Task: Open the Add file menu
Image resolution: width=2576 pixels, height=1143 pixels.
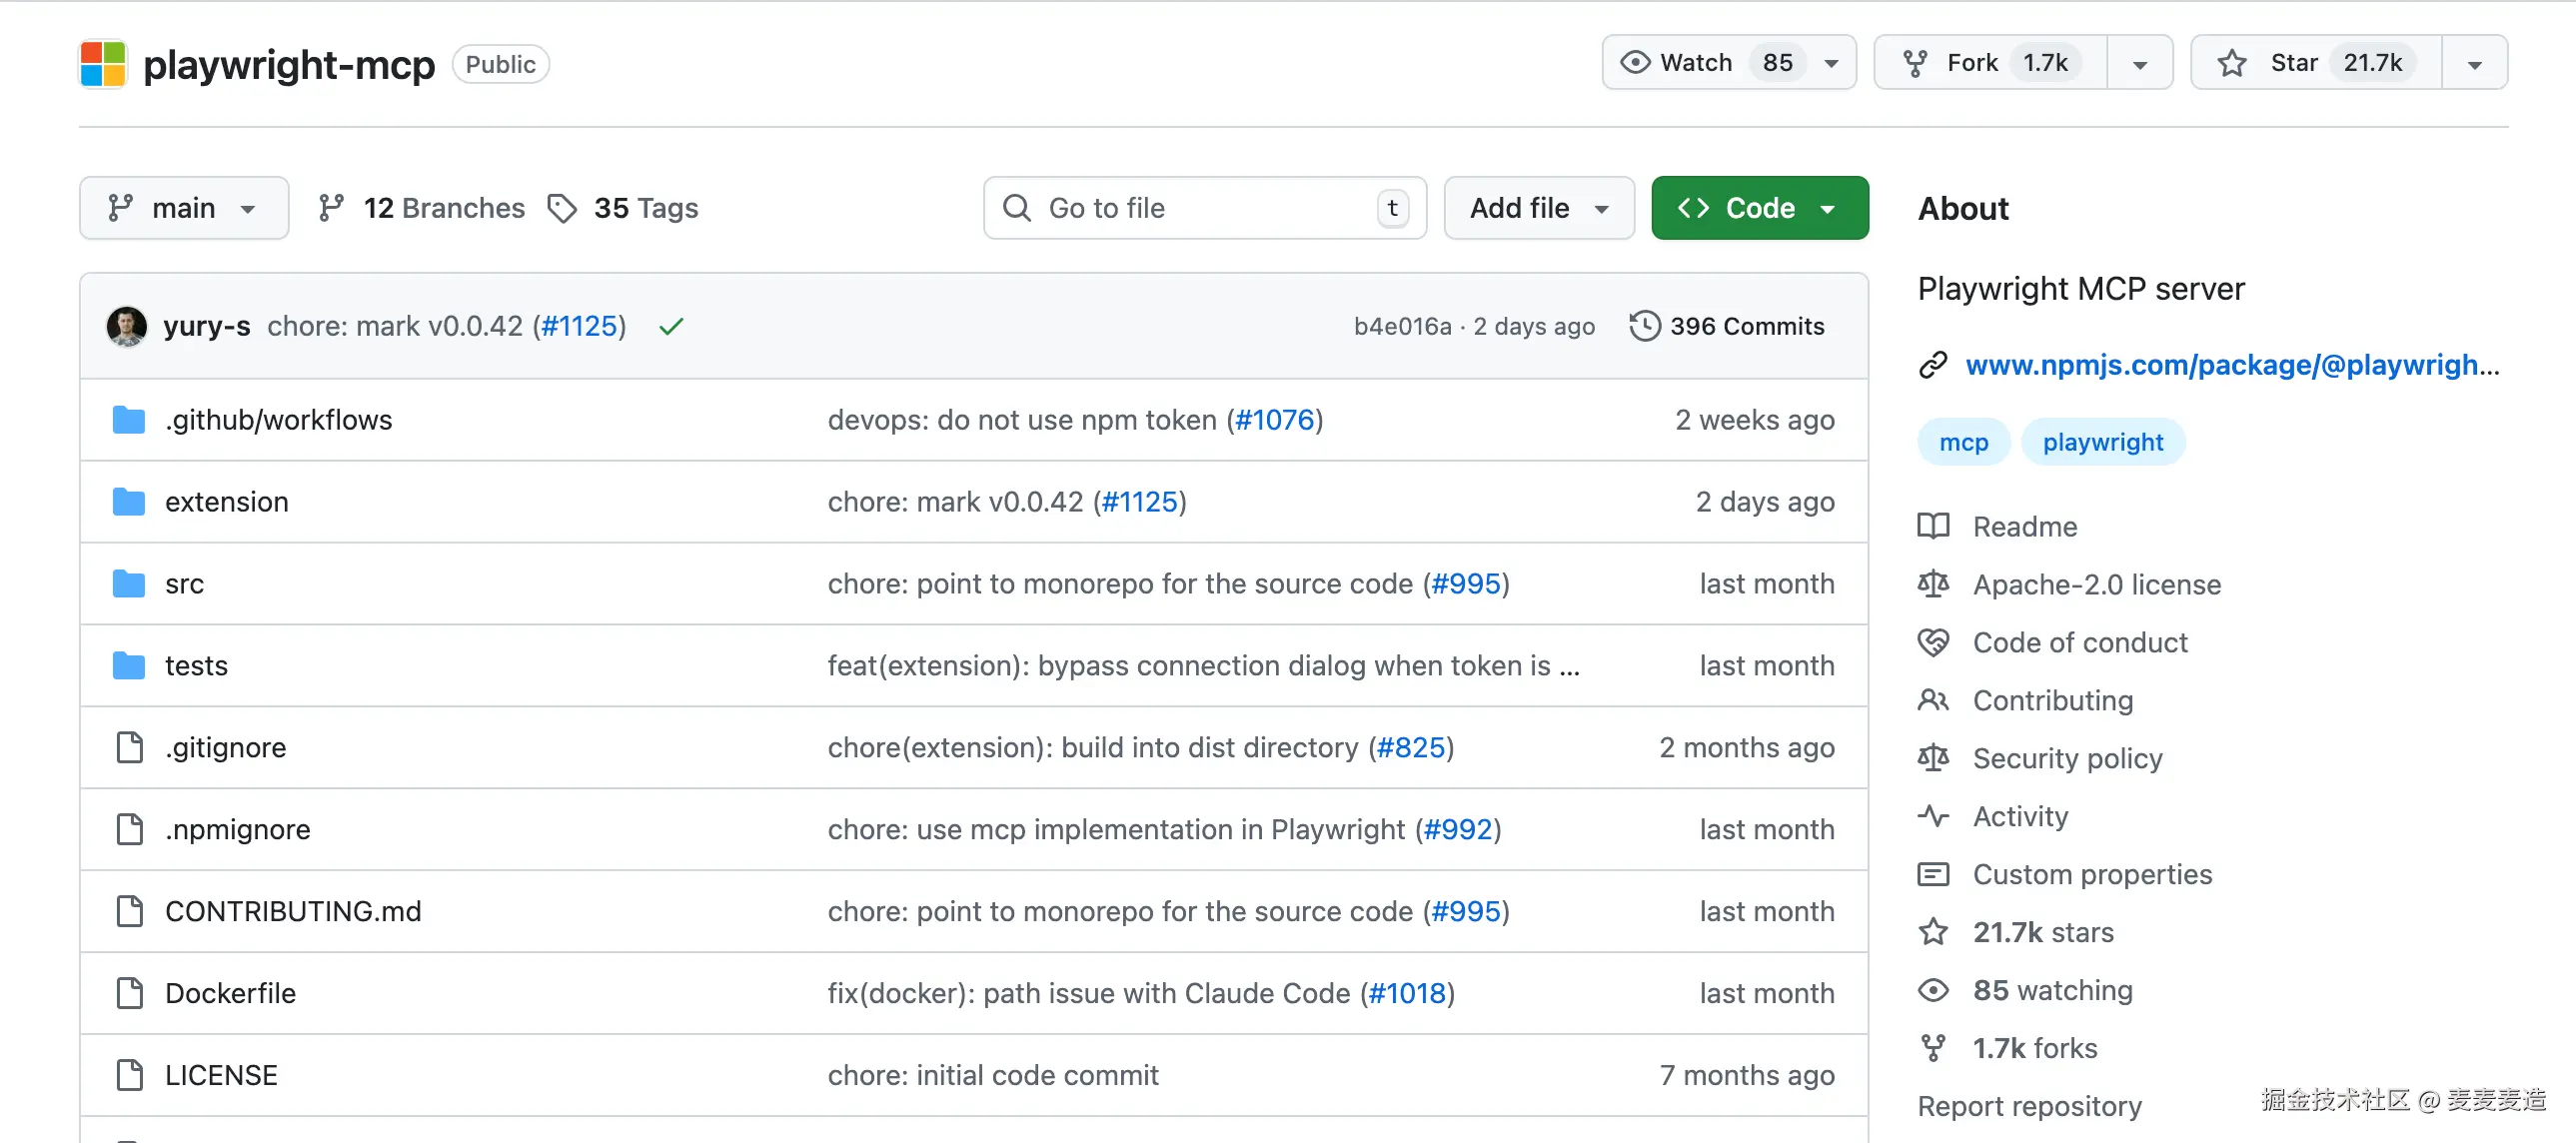Action: (x=1538, y=208)
